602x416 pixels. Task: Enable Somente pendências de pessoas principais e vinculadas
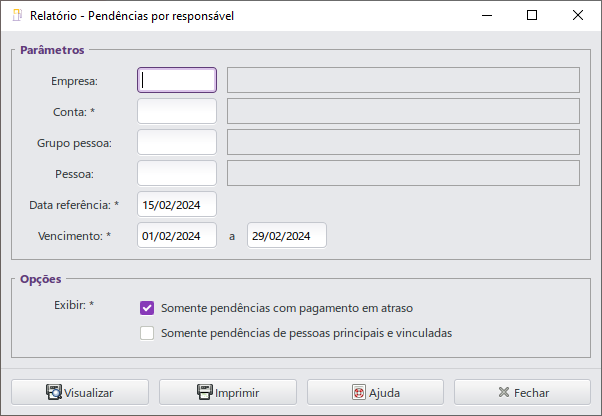pyautogui.click(x=147, y=333)
